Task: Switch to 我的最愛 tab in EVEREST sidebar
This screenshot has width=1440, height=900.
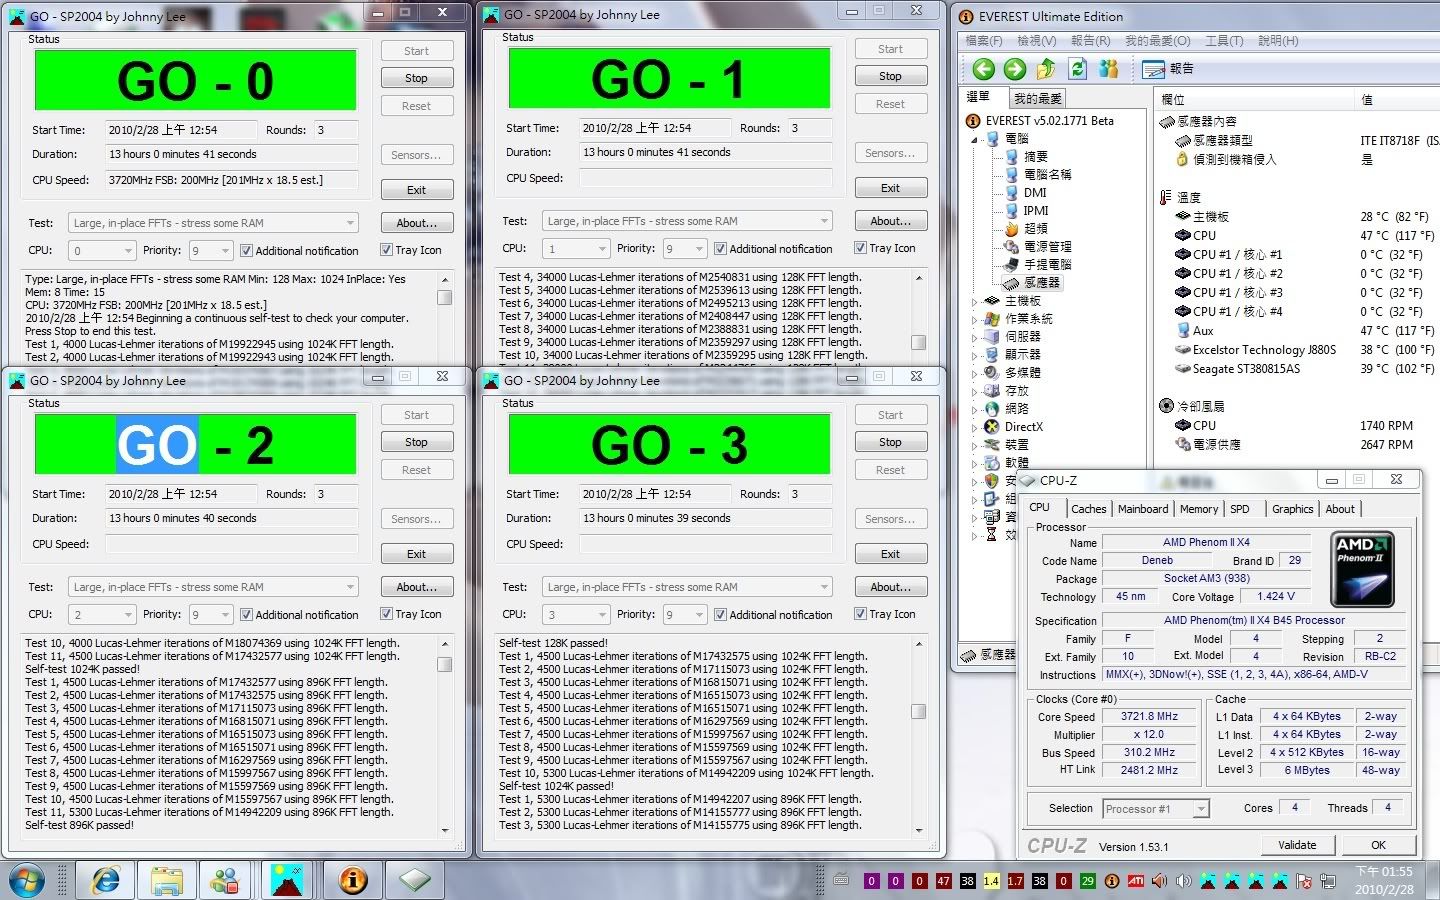Action: 1038,98
